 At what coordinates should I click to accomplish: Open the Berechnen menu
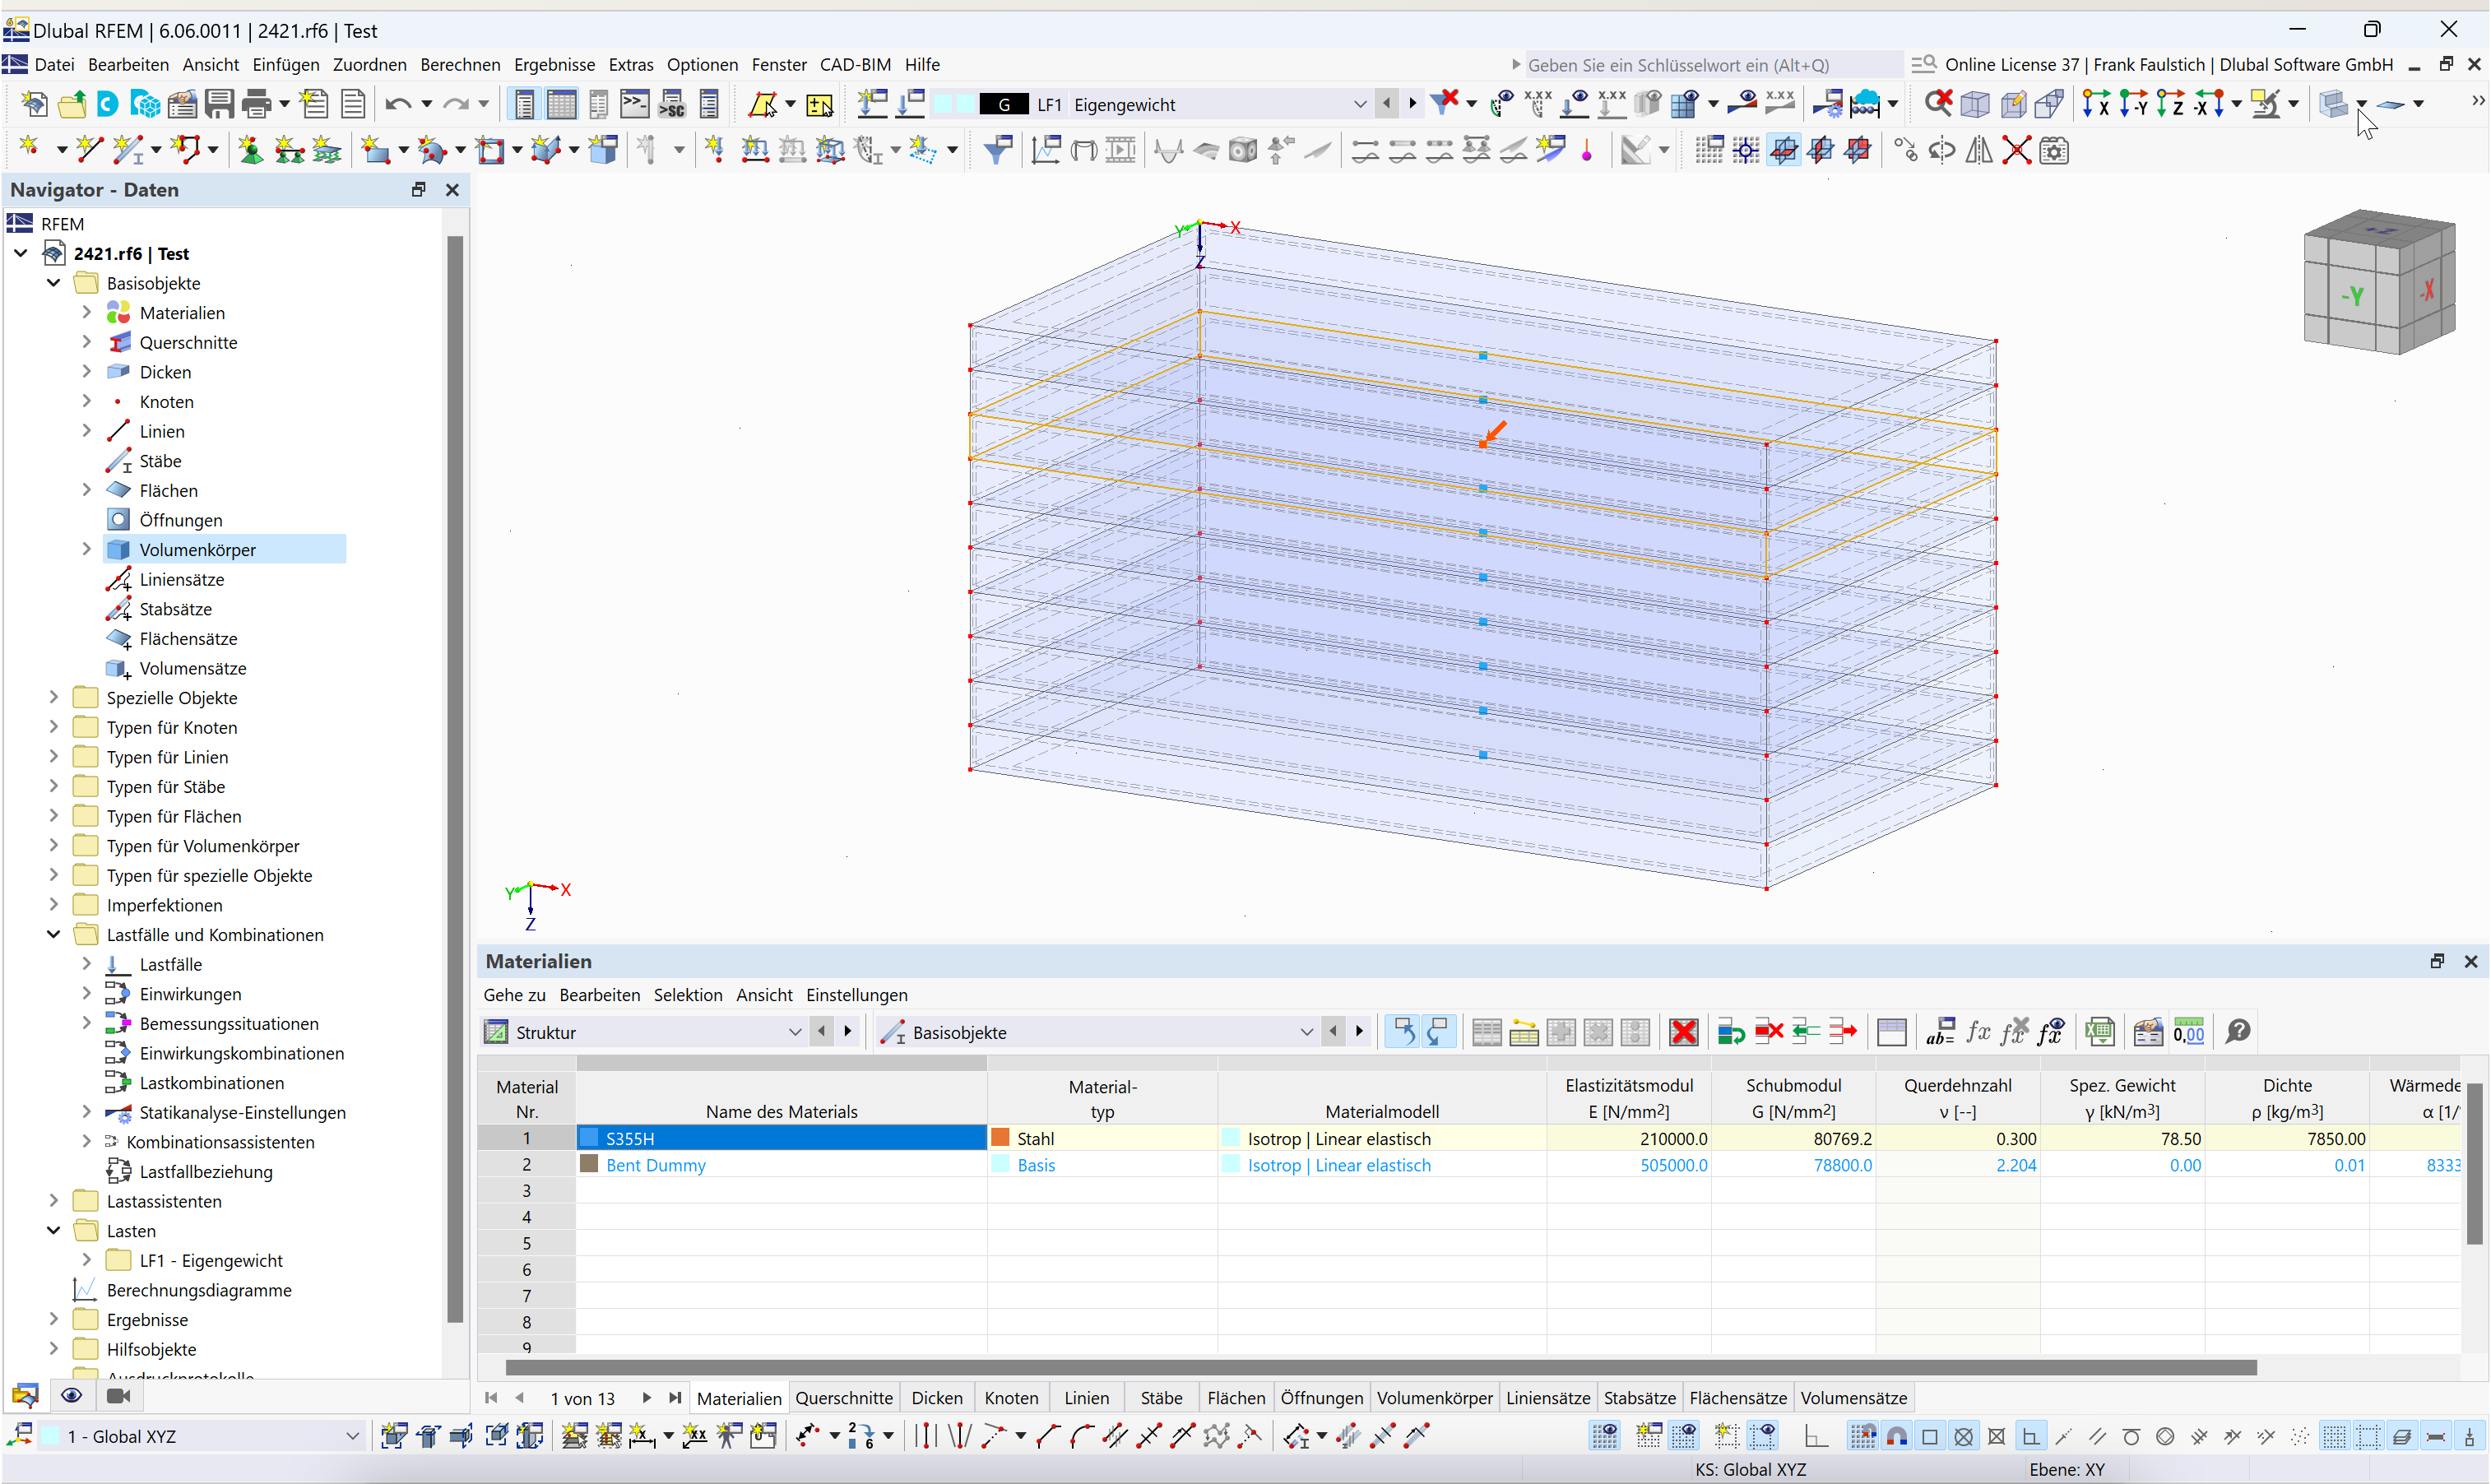[x=460, y=64]
